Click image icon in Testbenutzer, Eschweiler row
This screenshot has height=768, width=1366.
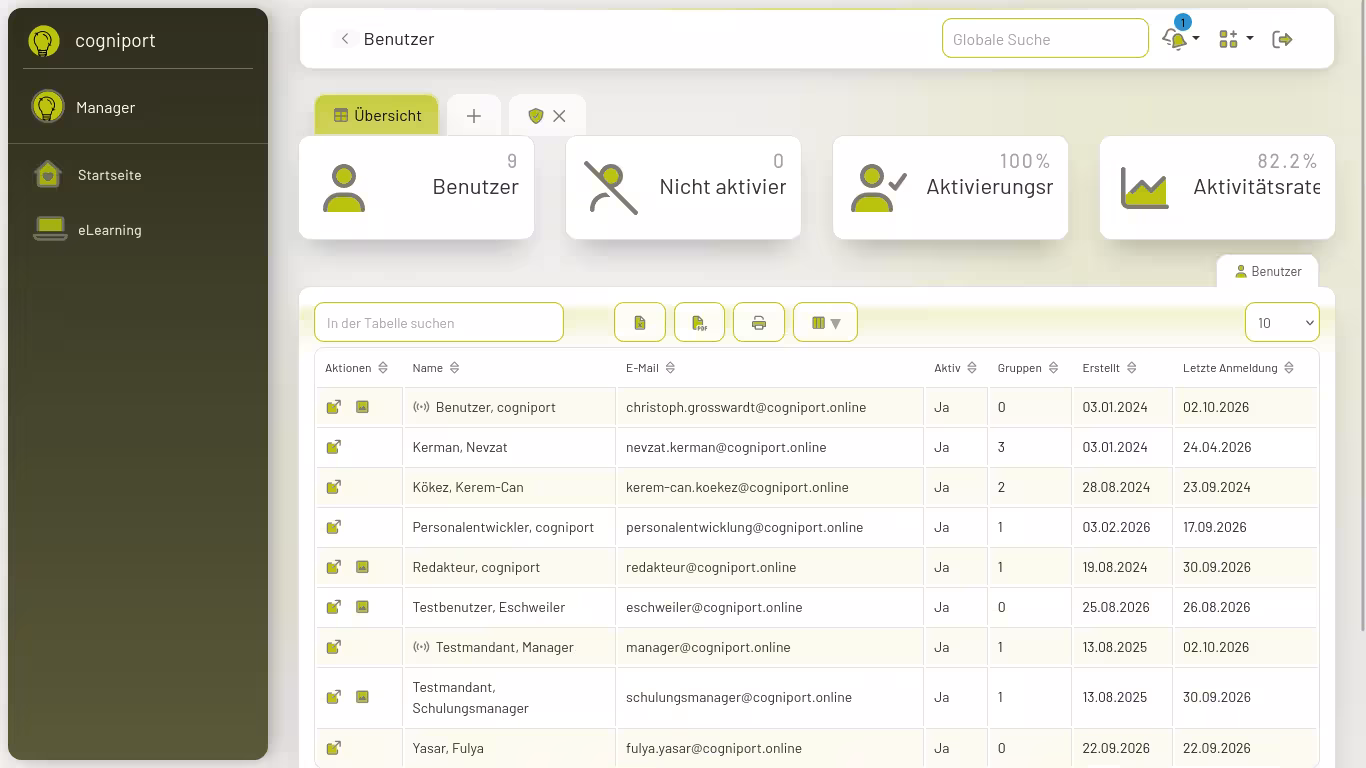(x=362, y=607)
